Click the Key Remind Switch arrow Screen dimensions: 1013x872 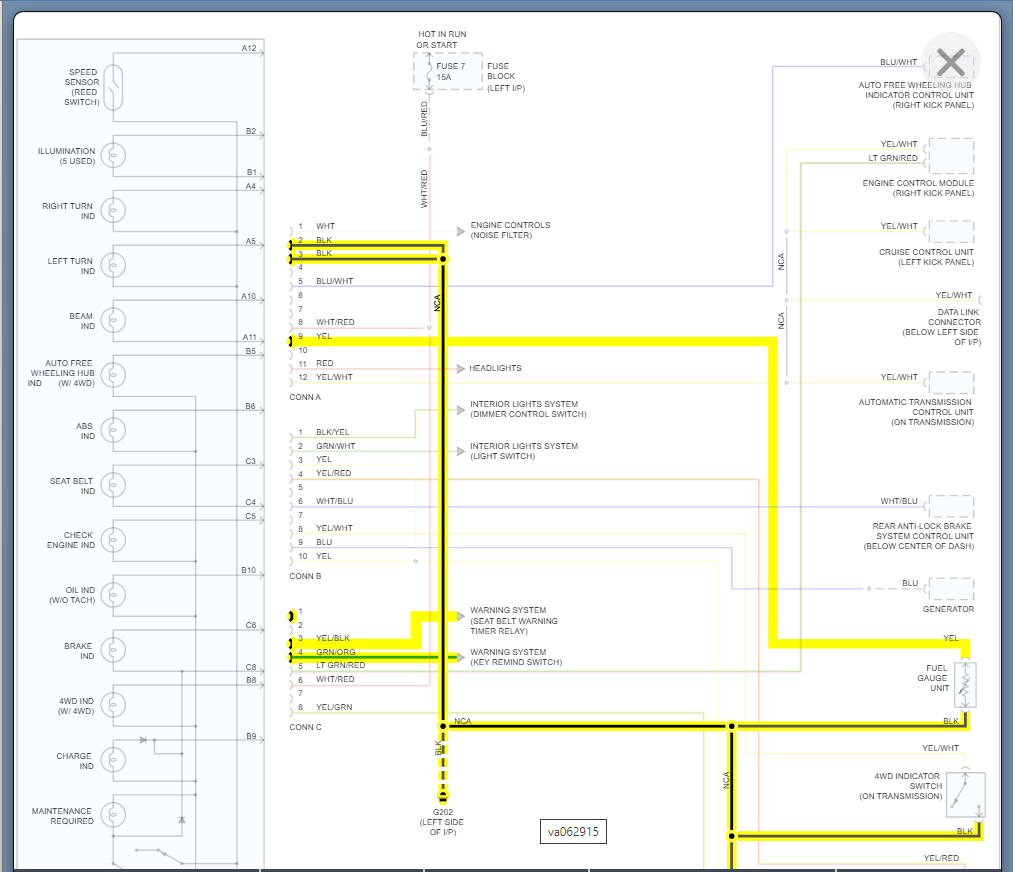pos(461,658)
